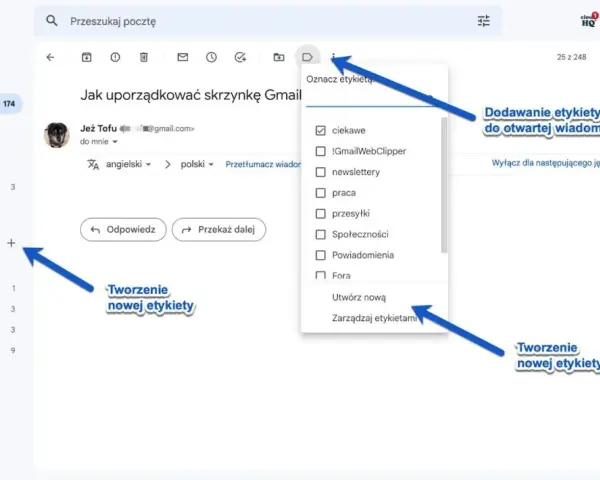Open search filter options icon
600x480 pixels.
[x=484, y=21]
